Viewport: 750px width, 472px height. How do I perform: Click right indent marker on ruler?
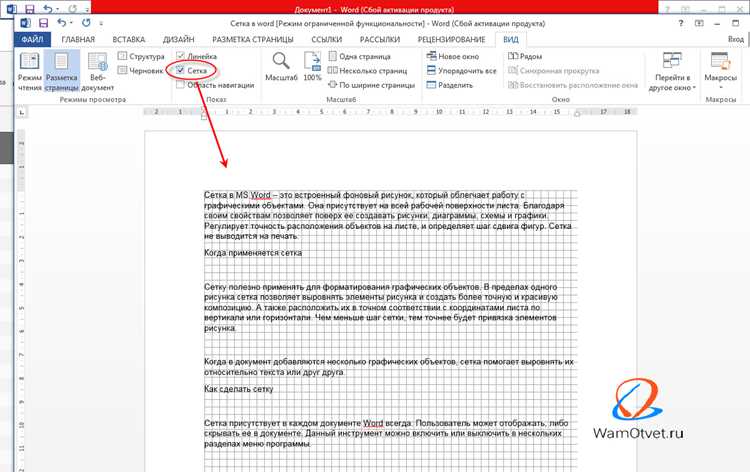(577, 114)
